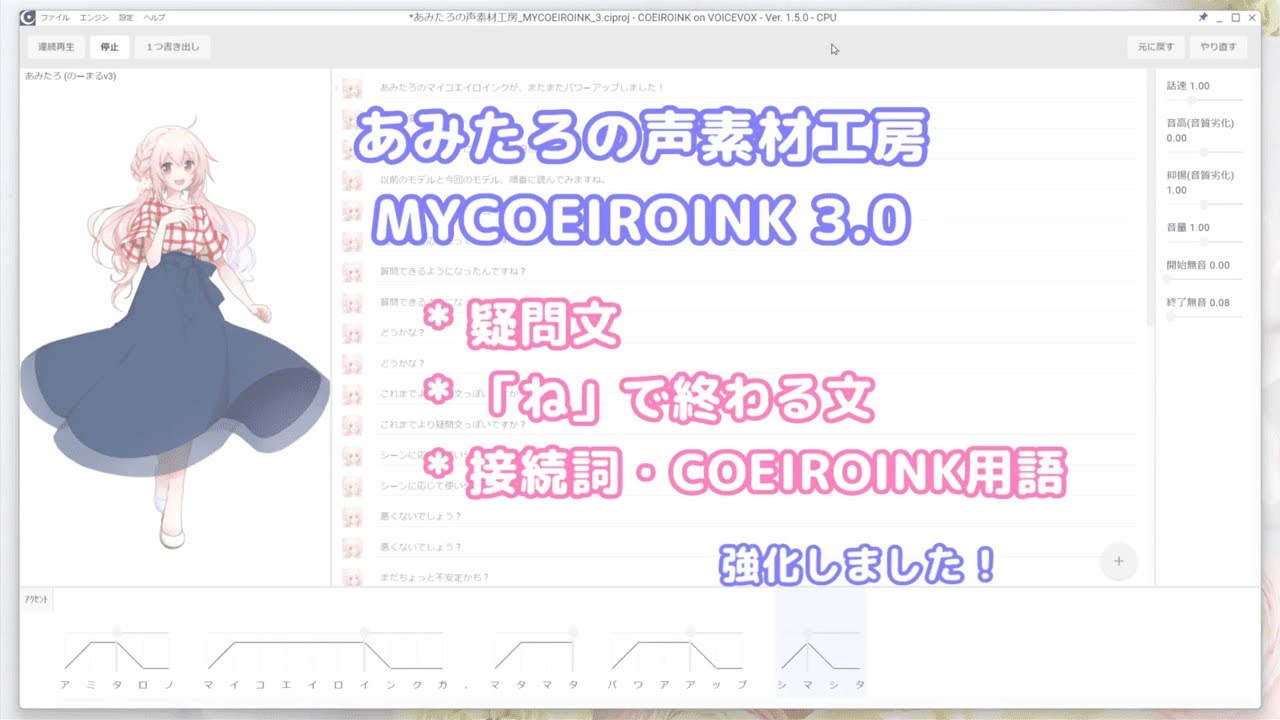Adjust the 抑揚 intonation slider
Image resolution: width=1280 pixels, height=720 pixels.
[1204, 204]
